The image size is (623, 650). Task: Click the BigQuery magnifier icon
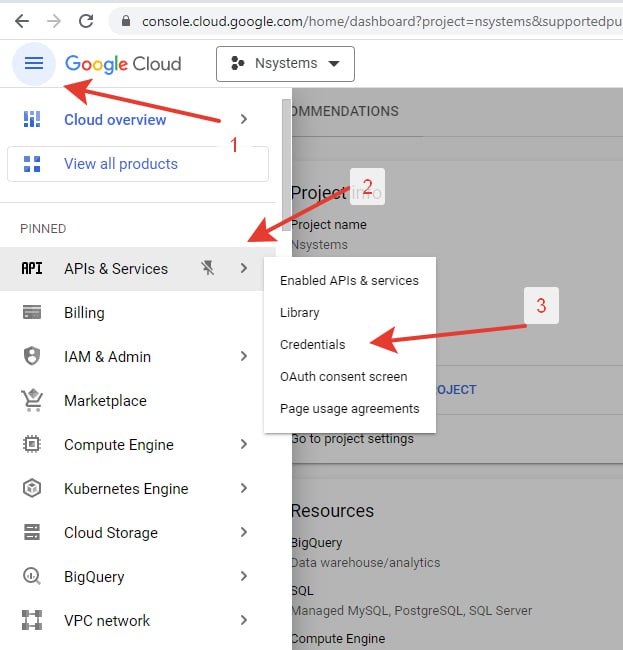[32, 576]
